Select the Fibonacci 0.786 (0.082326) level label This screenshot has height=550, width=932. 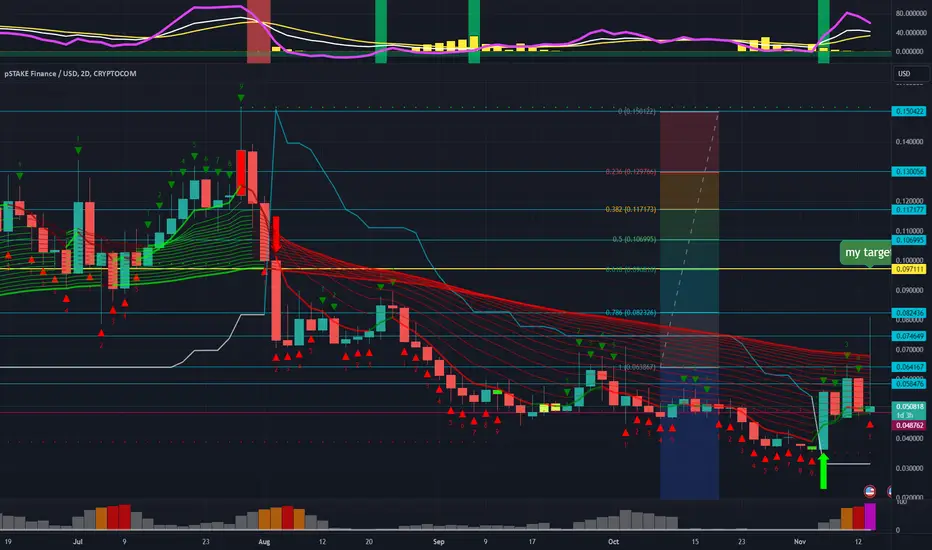631,312
